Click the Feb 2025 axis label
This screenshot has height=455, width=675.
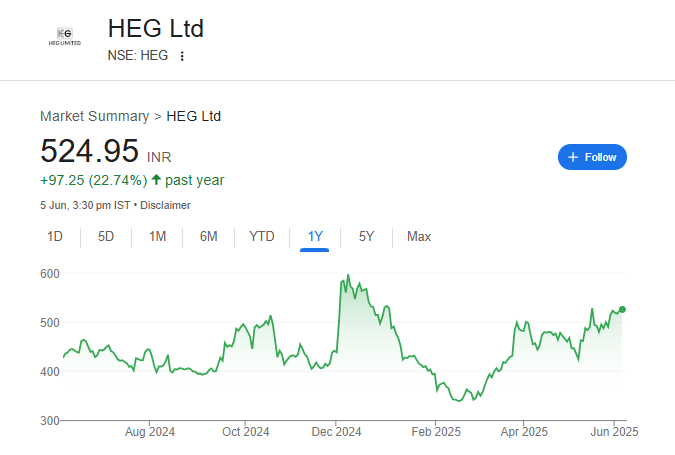(436, 432)
